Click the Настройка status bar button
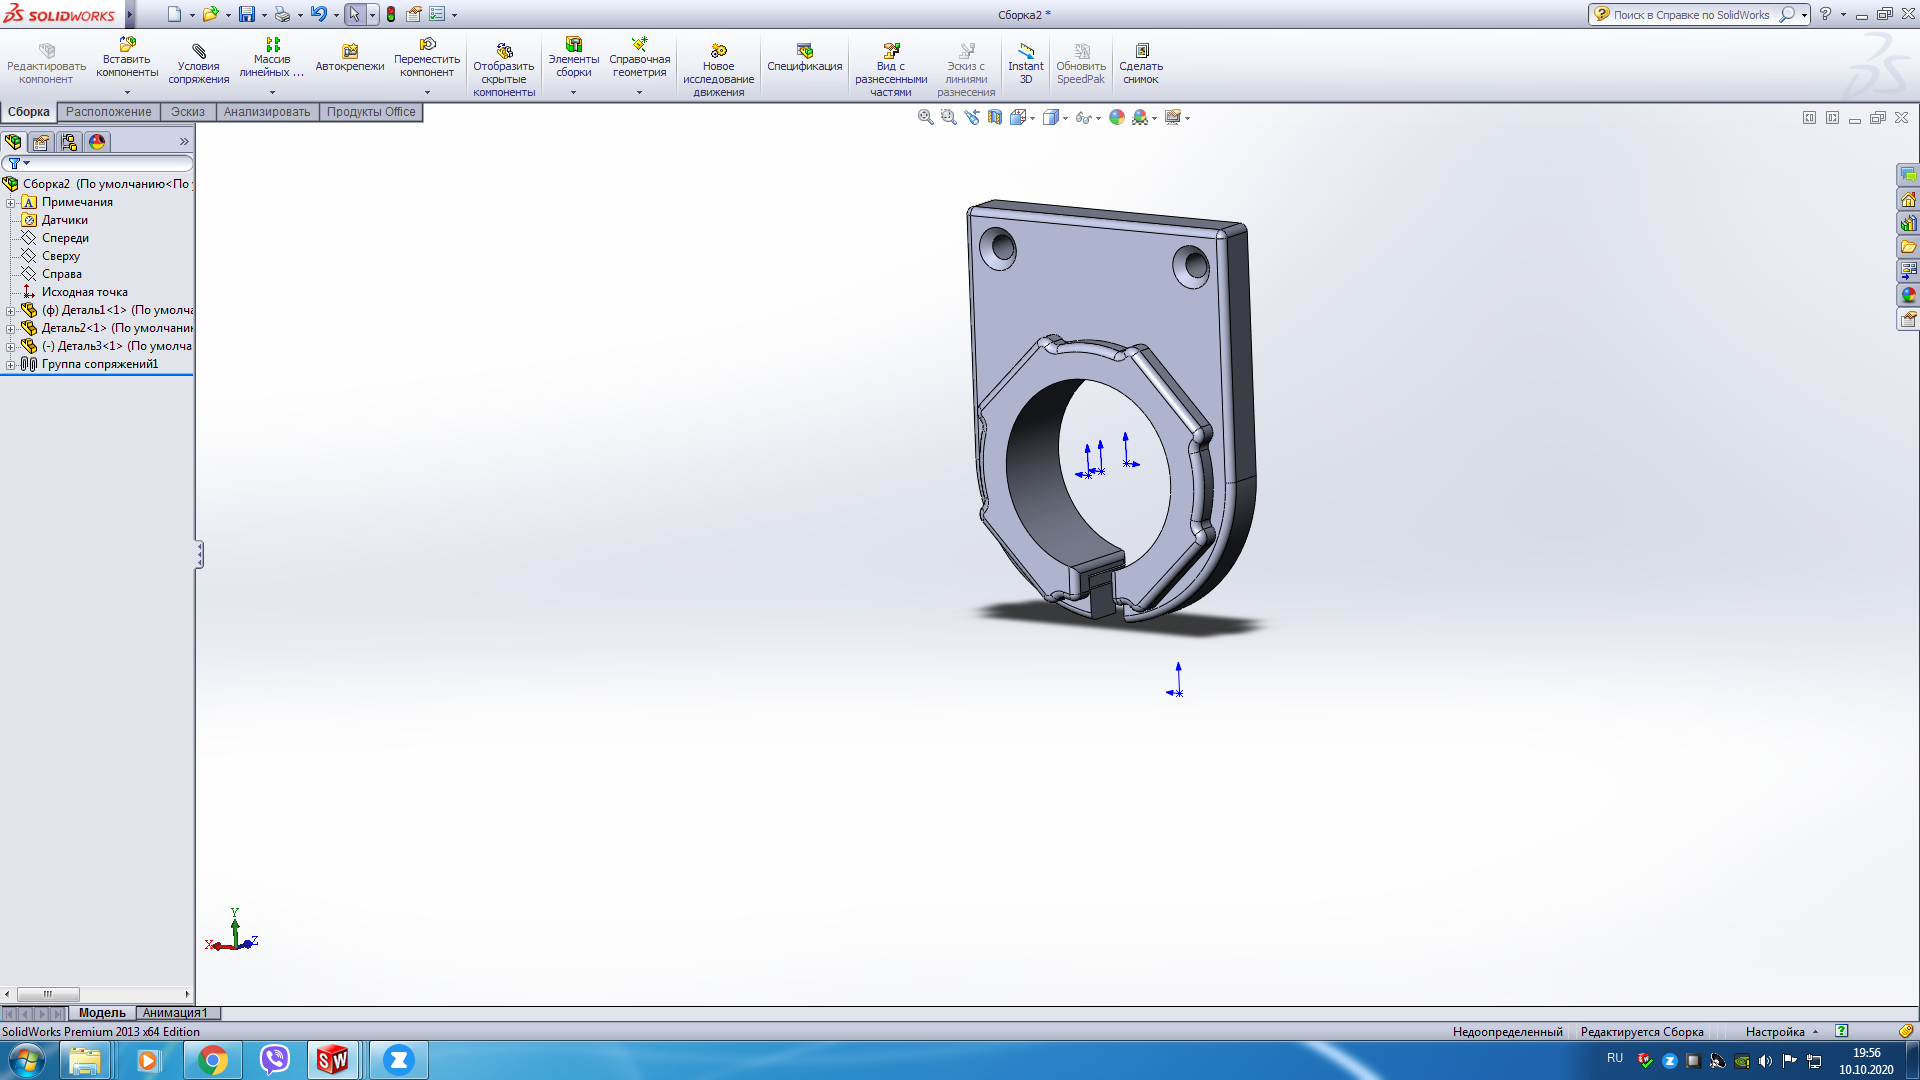The image size is (1920, 1080). point(1775,1032)
